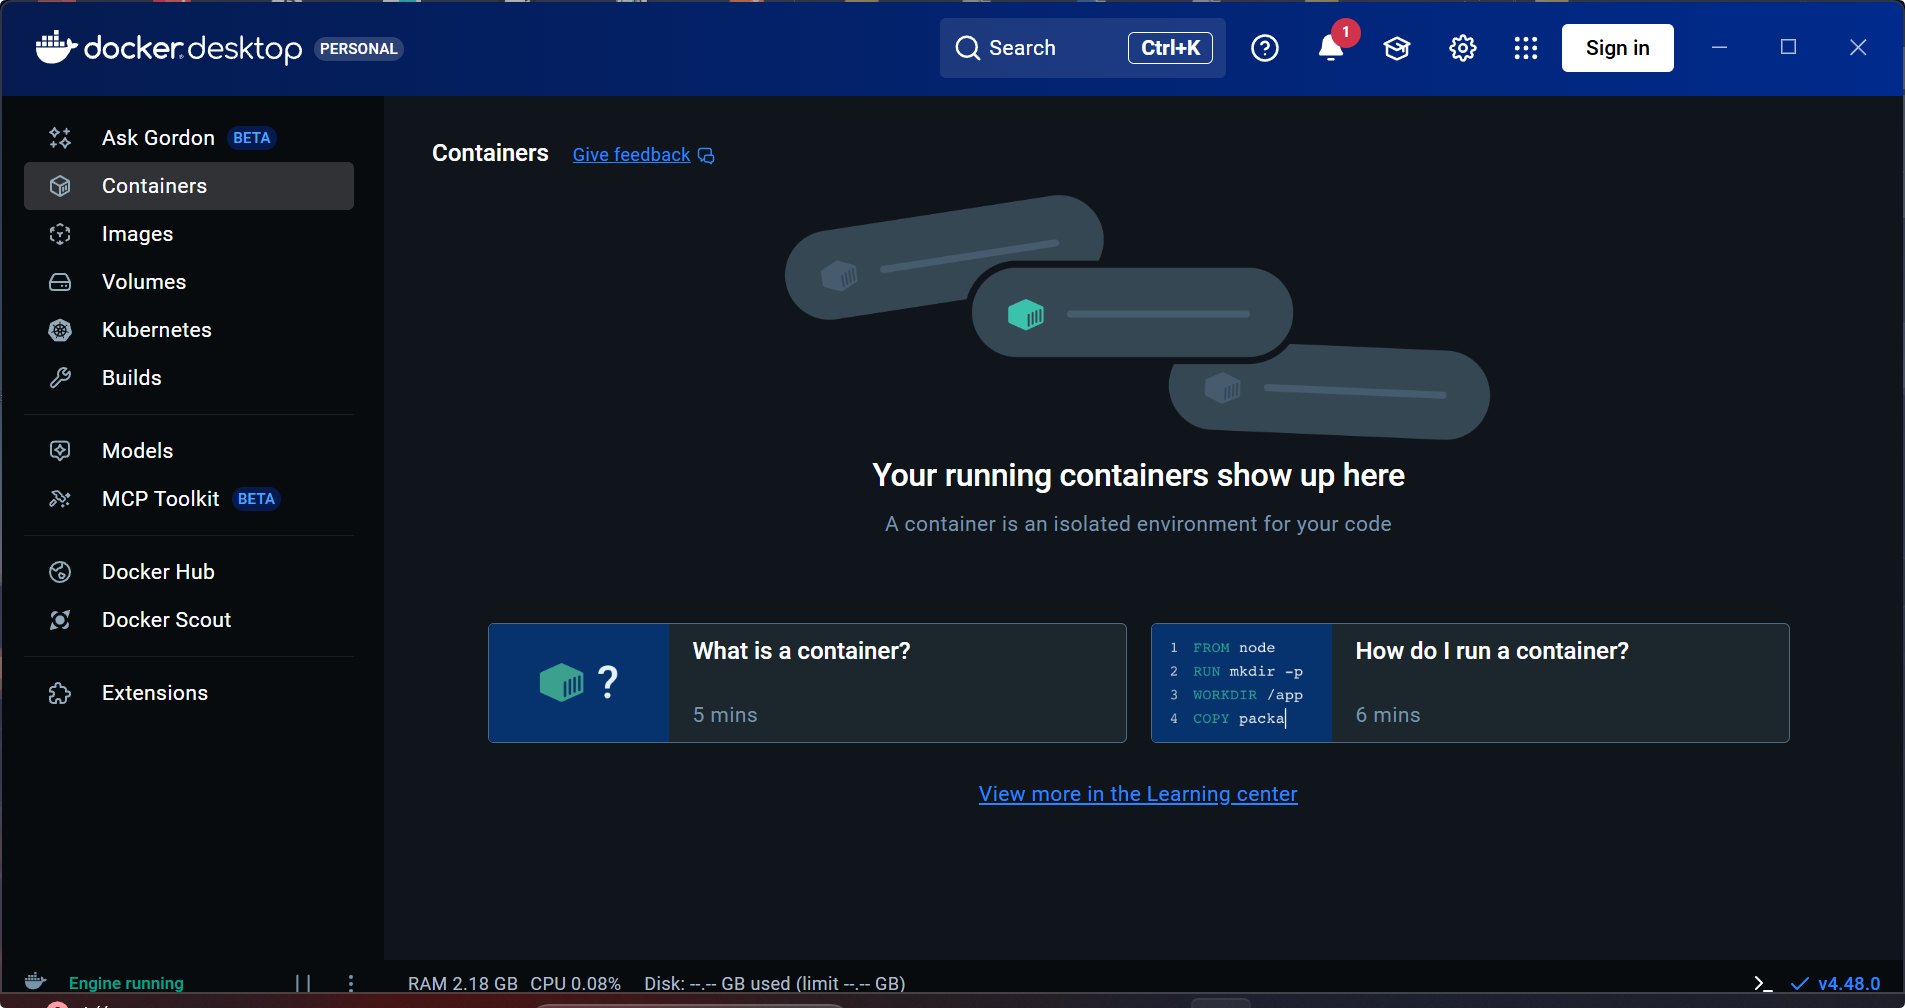The image size is (1905, 1008).
Task: Click the search magnifier icon
Action: click(967, 48)
